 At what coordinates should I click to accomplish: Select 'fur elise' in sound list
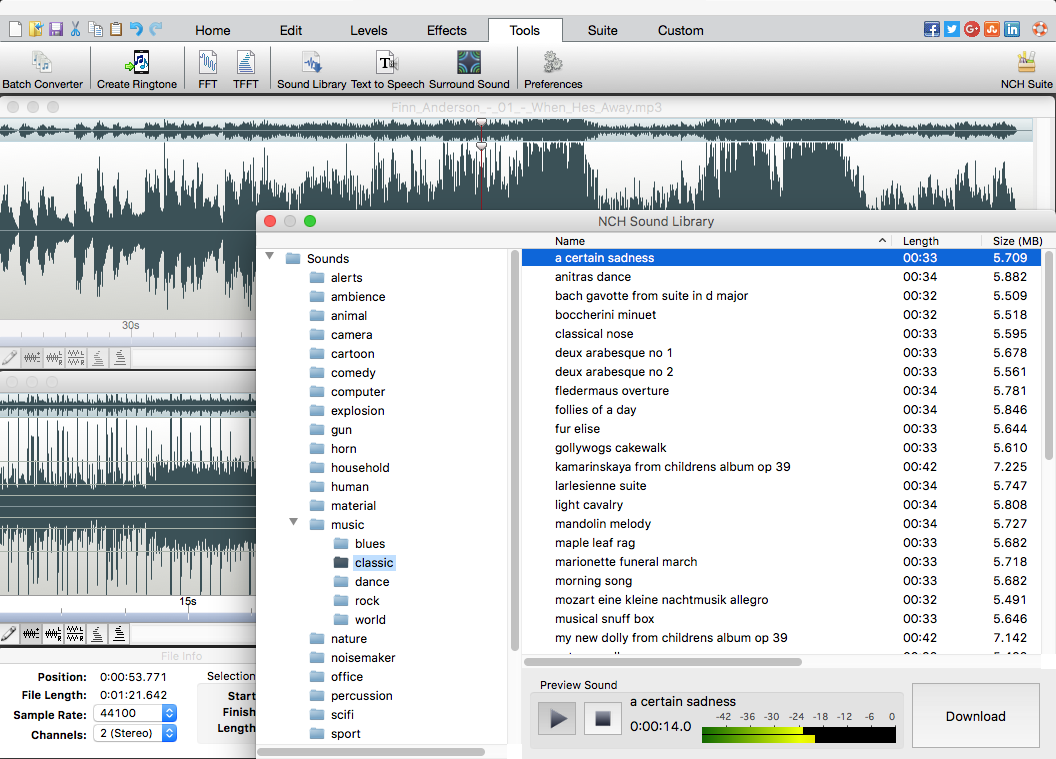[782, 428]
